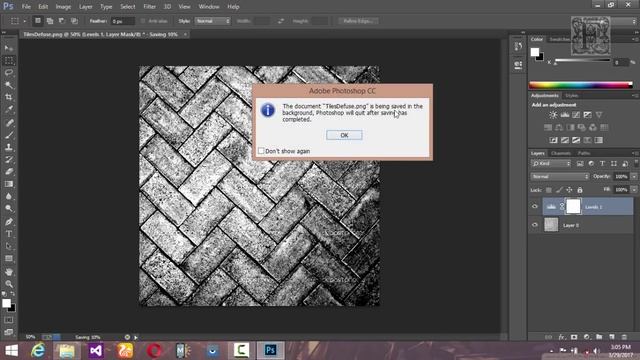Select the Gradient tool
The height and width of the screenshot is (360, 640).
9,184
